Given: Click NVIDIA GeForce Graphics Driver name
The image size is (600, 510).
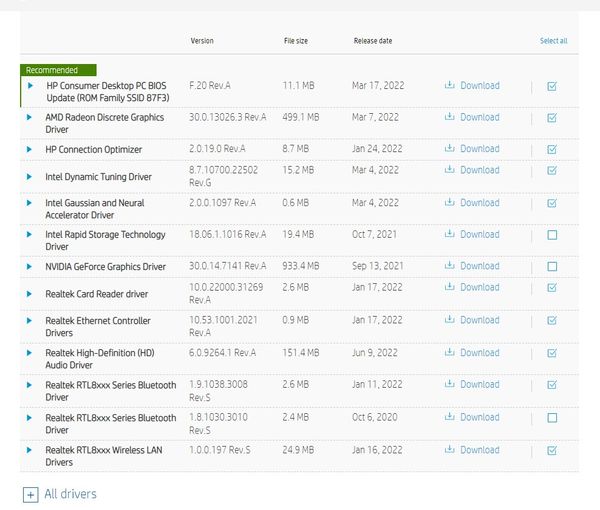Looking at the screenshot, I should (x=105, y=267).
